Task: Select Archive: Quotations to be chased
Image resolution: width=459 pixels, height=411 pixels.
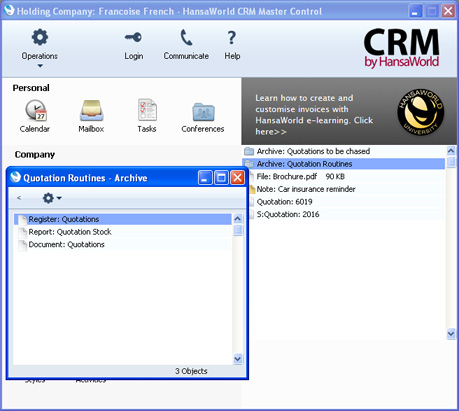Action: point(344,151)
